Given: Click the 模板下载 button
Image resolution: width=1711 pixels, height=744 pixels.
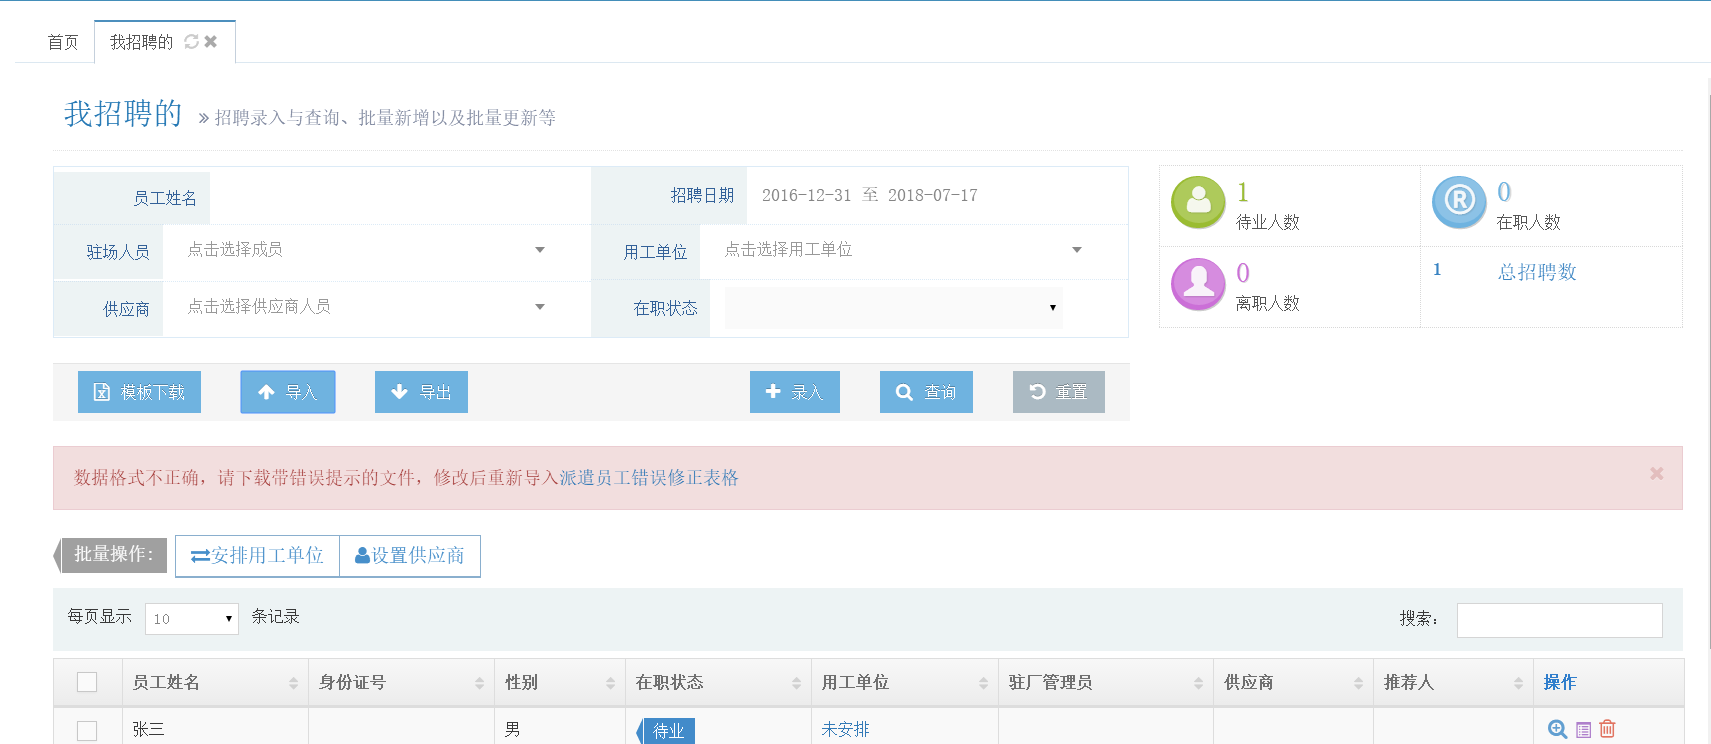Looking at the screenshot, I should [139, 392].
